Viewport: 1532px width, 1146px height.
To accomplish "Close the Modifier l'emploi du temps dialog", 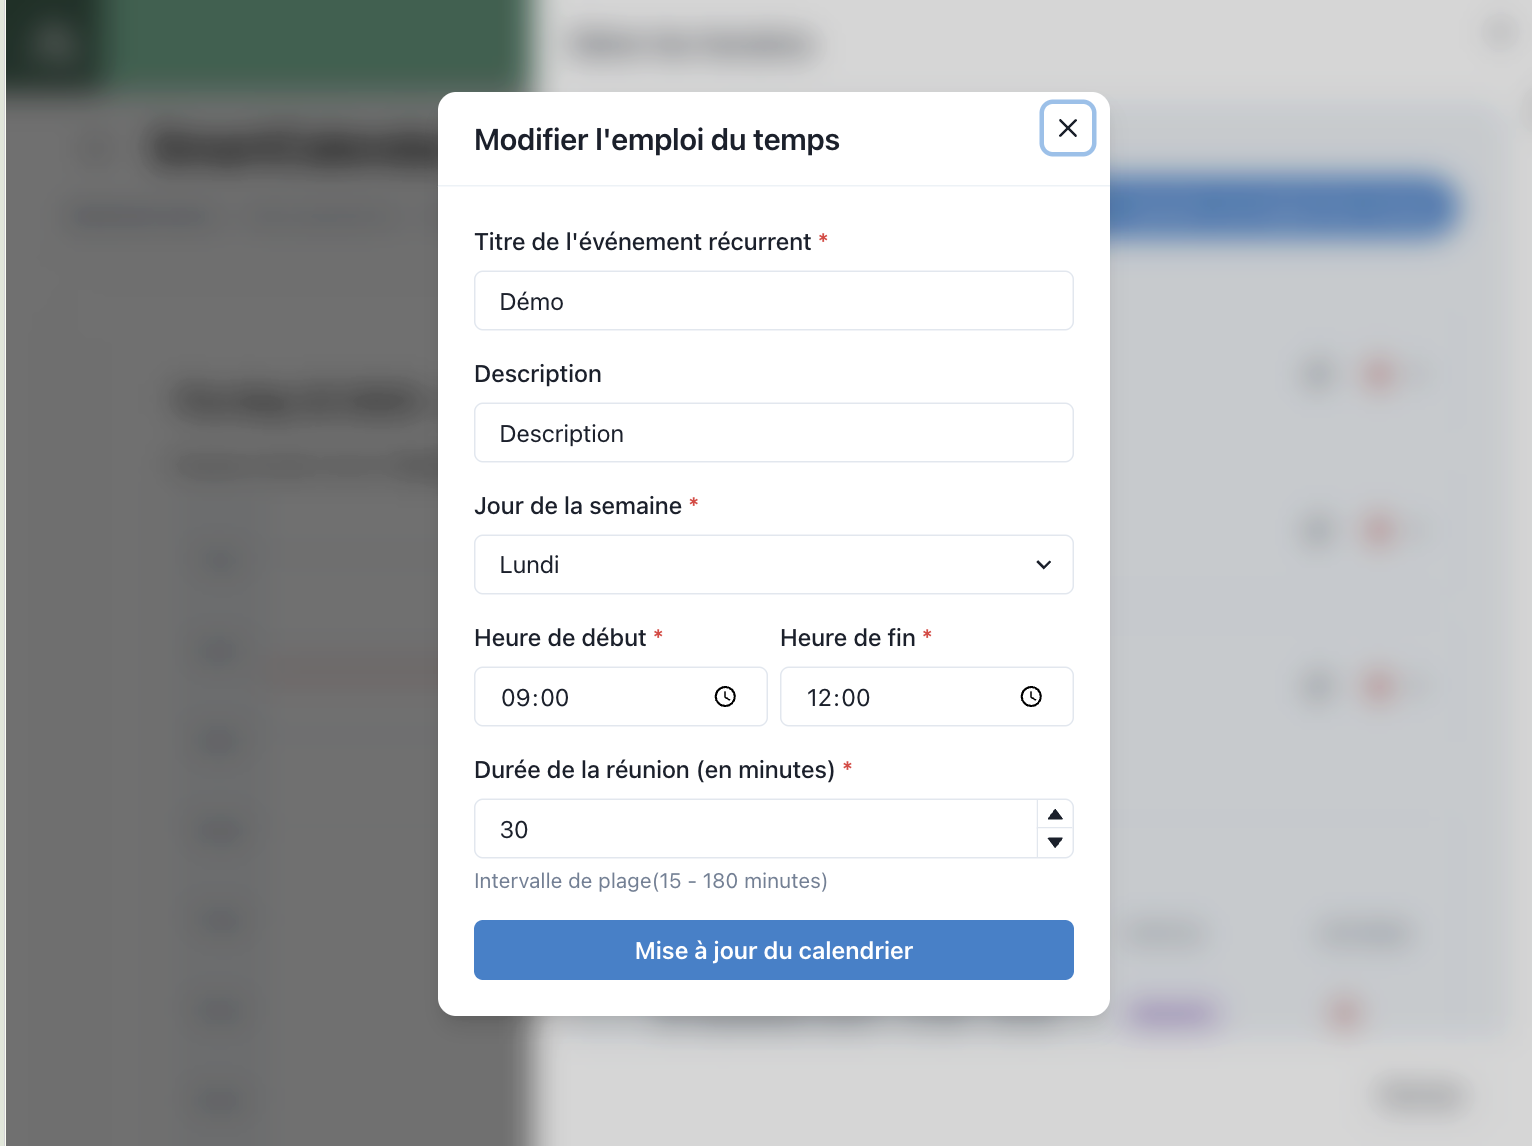I will pos(1067,128).
